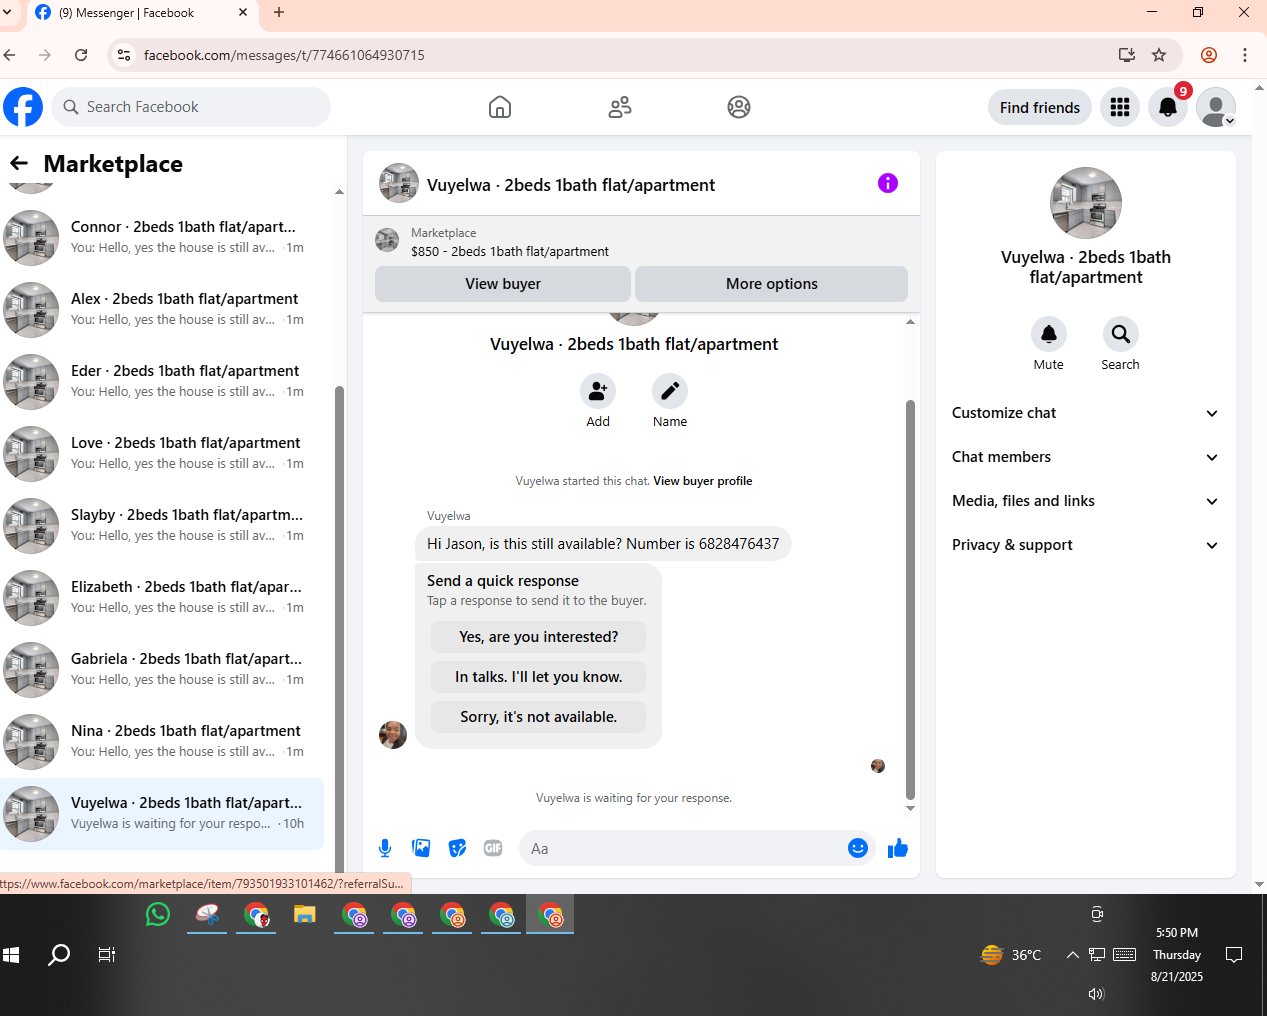Open the emoji picker in the message box
Image resolution: width=1267 pixels, height=1016 pixels.
click(858, 848)
